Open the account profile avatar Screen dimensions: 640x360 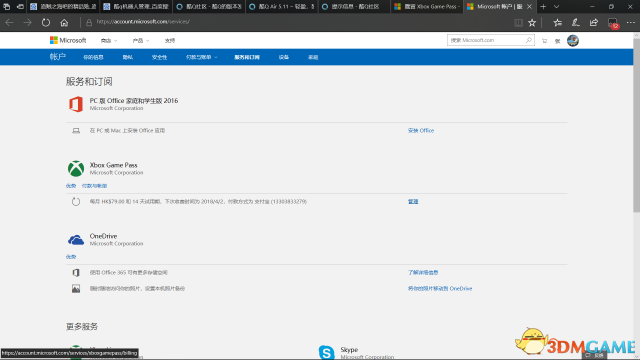tap(573, 40)
